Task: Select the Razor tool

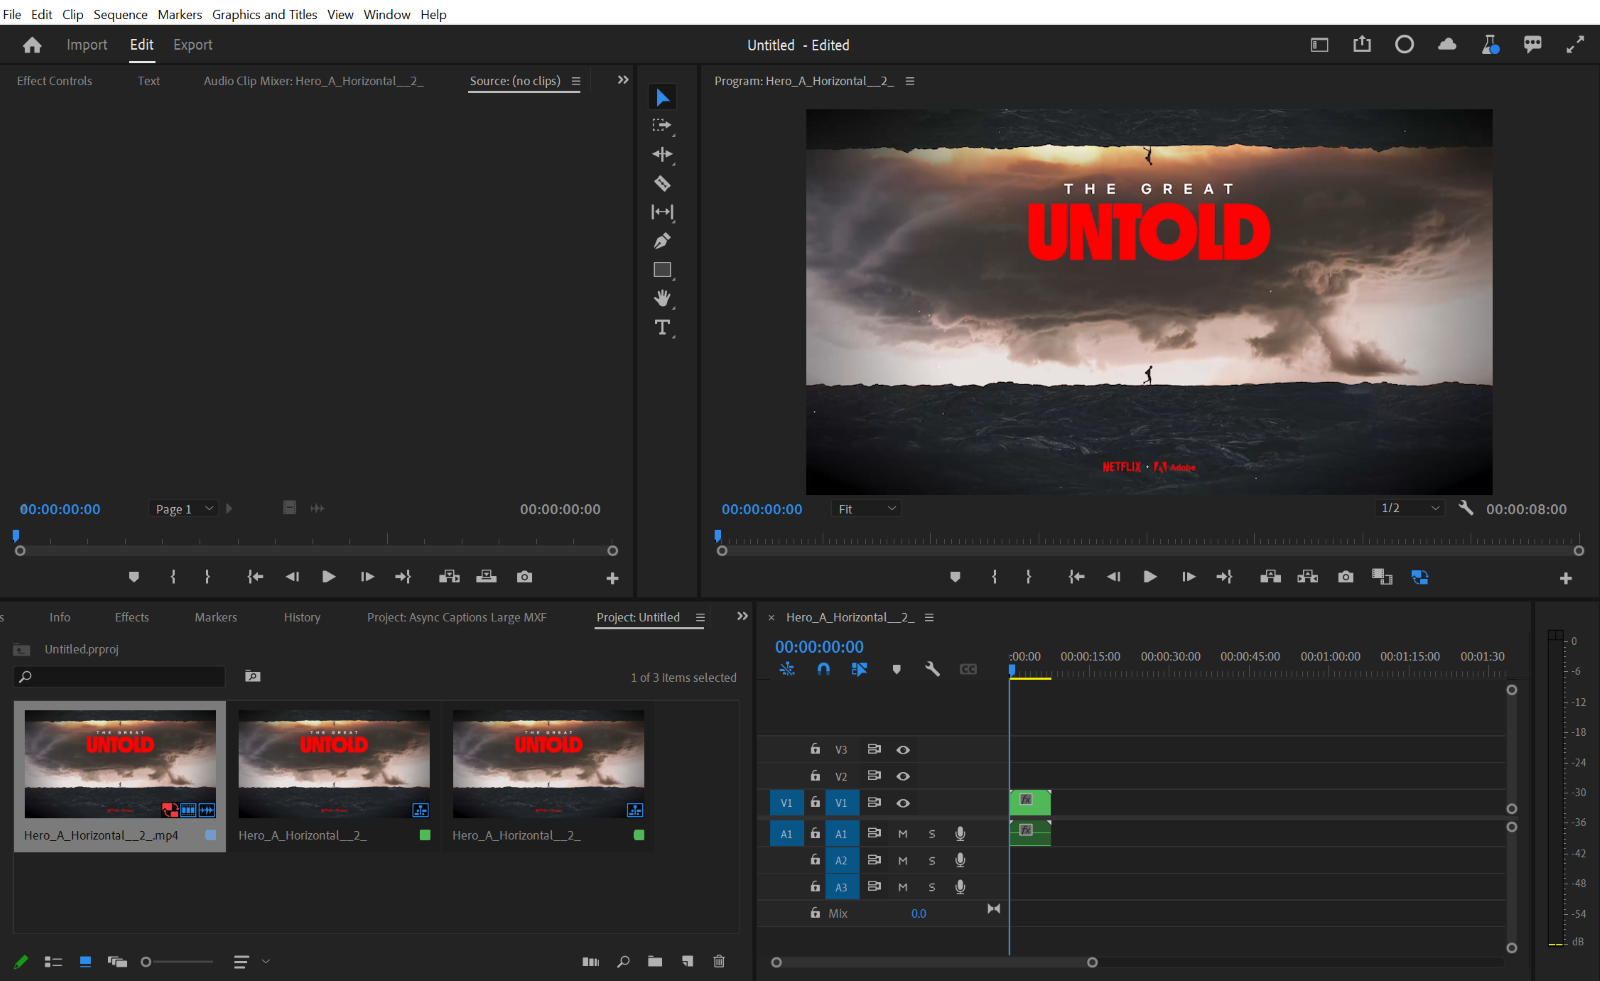Action: (662, 183)
